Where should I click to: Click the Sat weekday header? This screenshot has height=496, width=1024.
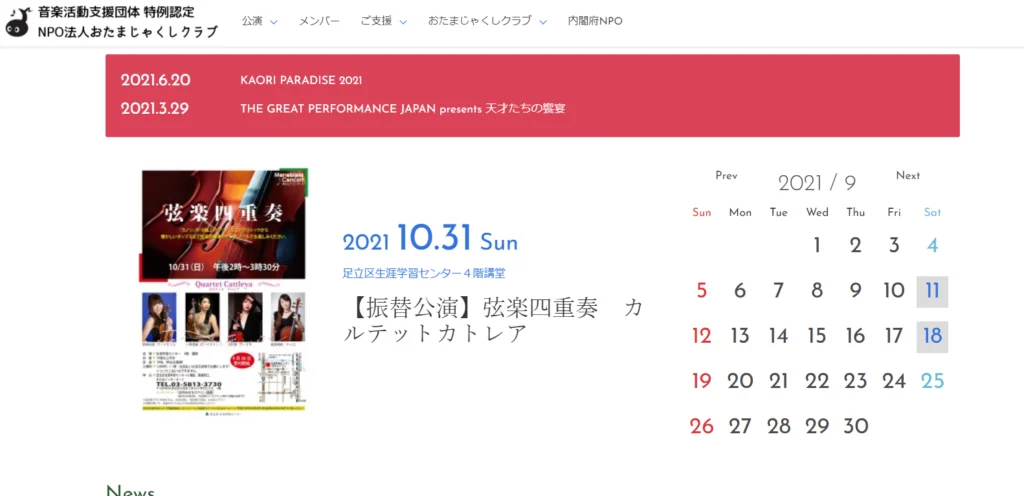pos(933,213)
